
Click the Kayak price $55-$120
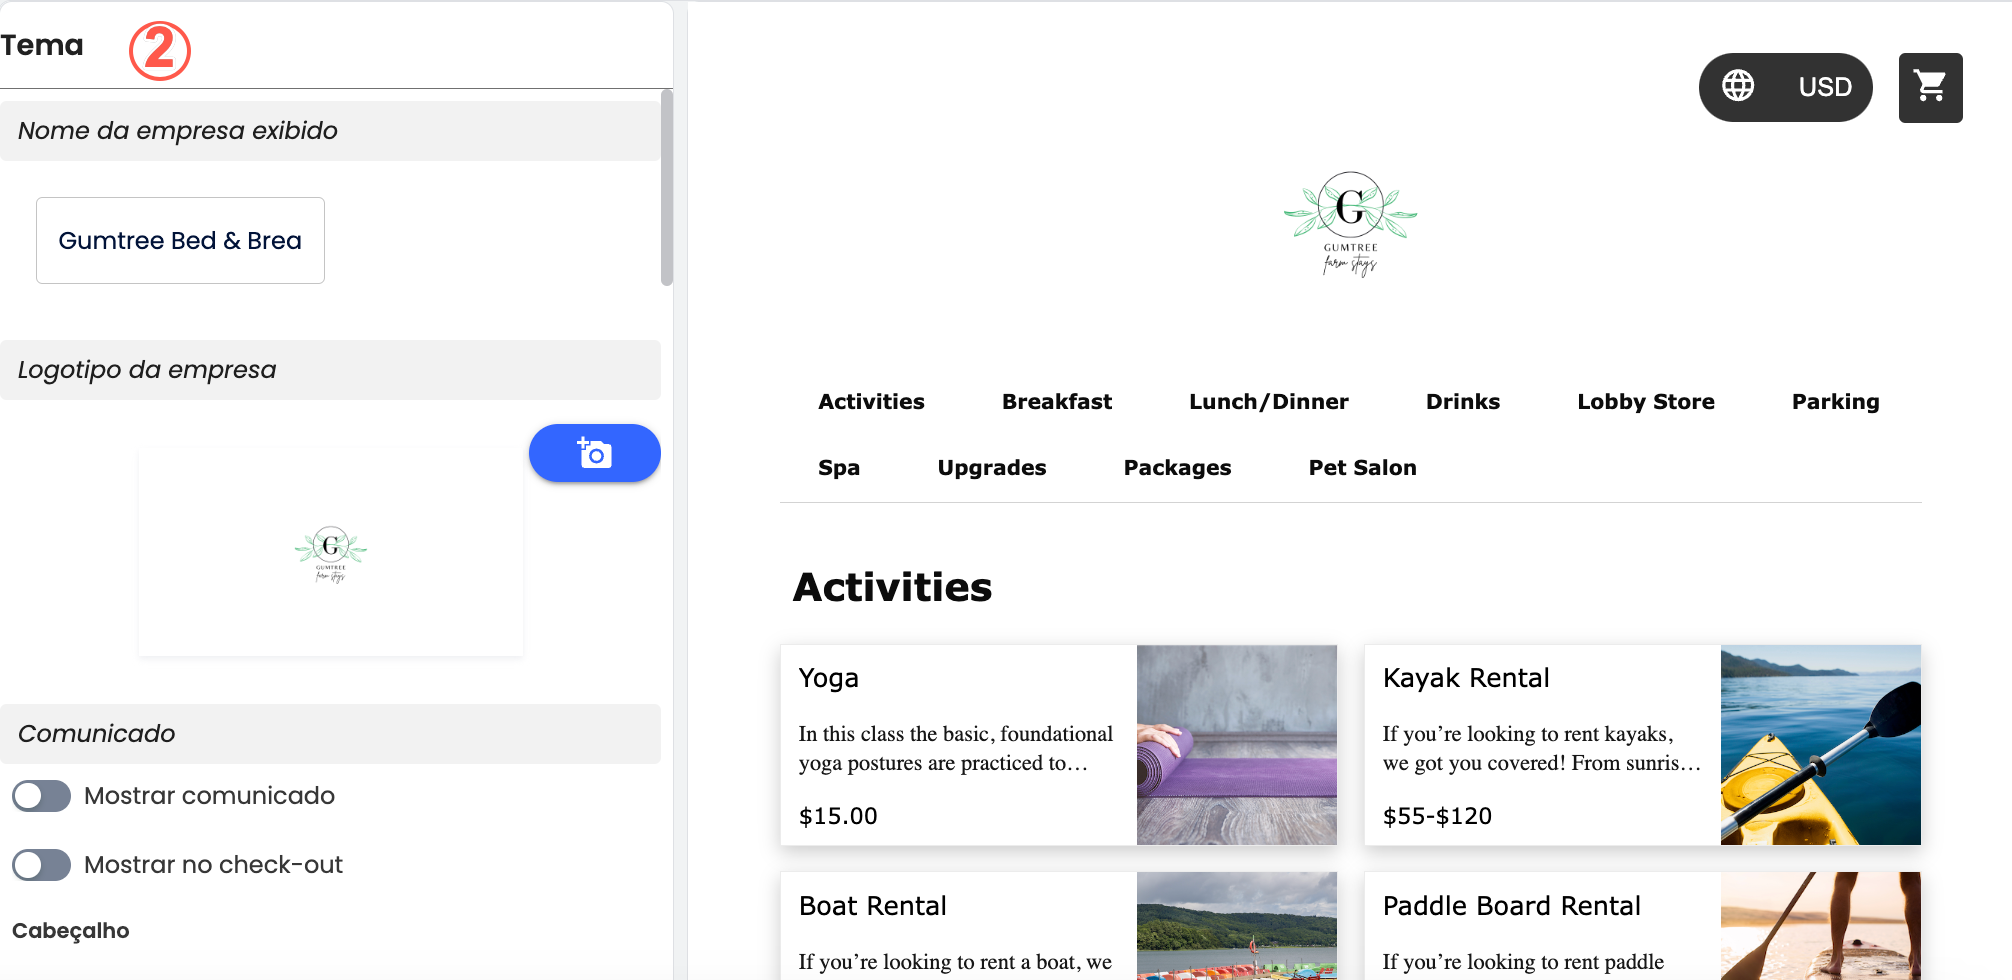[x=1437, y=816]
